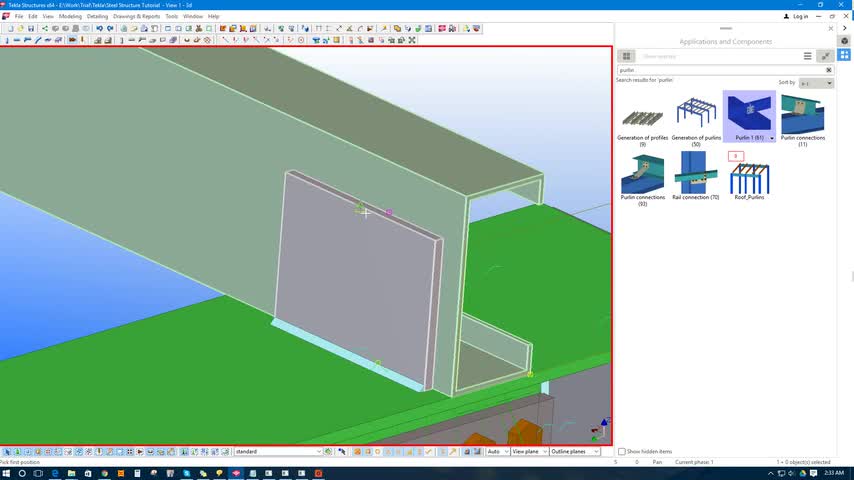Toggle the Snap to points orange switch
This screenshot has width=854, height=480.
tap(357, 451)
